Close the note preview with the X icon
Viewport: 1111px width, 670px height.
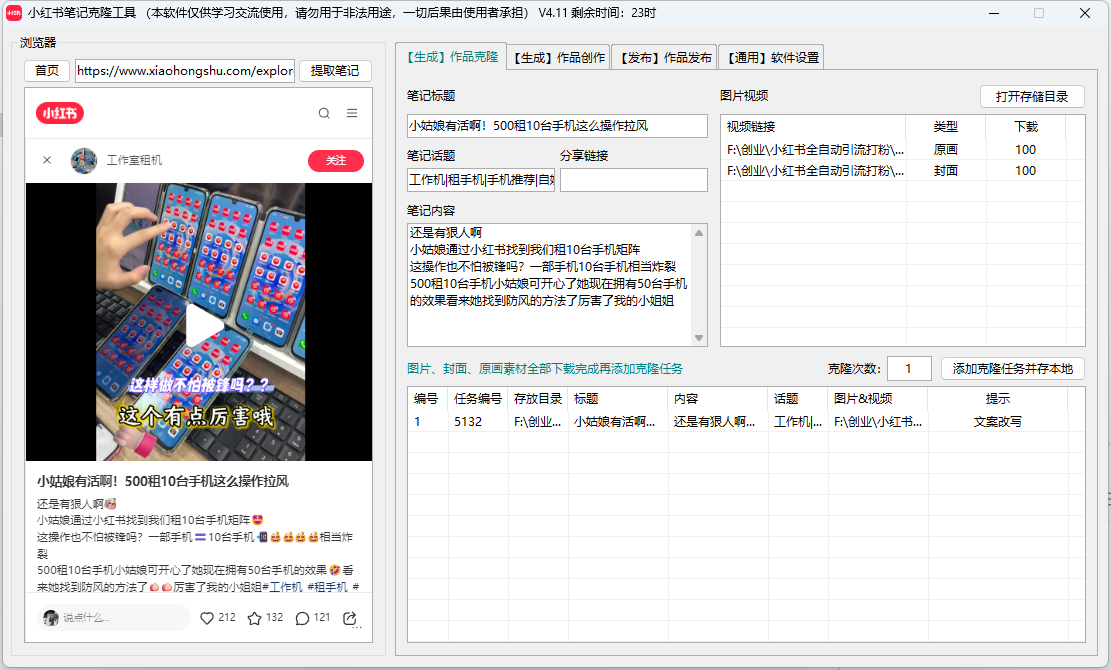point(49,161)
